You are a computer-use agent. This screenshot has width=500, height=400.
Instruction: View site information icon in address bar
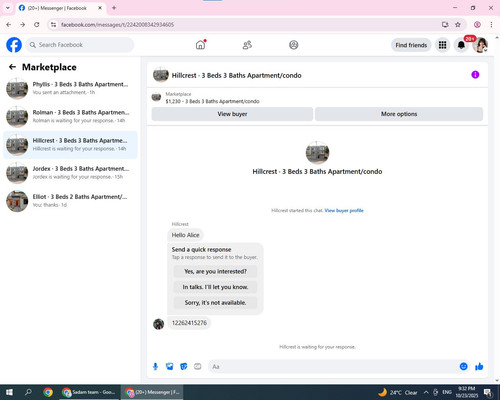pos(53,24)
